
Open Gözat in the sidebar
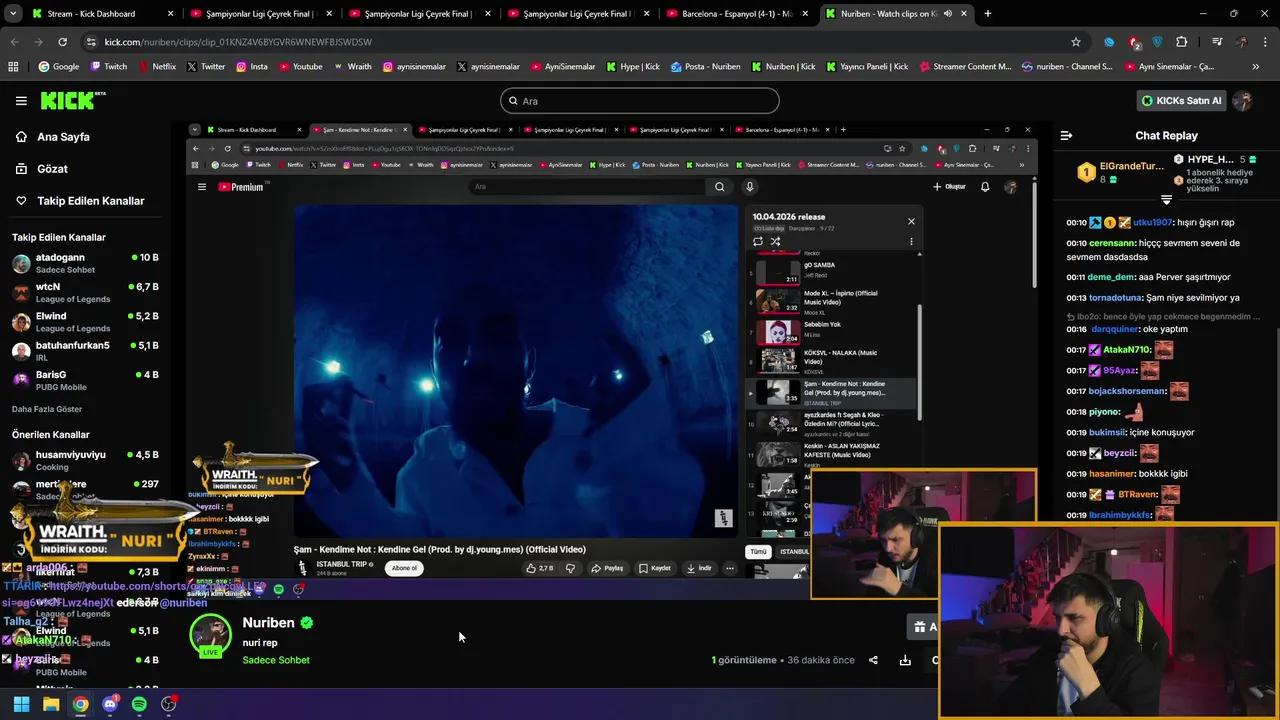pyautogui.click(x=52, y=169)
